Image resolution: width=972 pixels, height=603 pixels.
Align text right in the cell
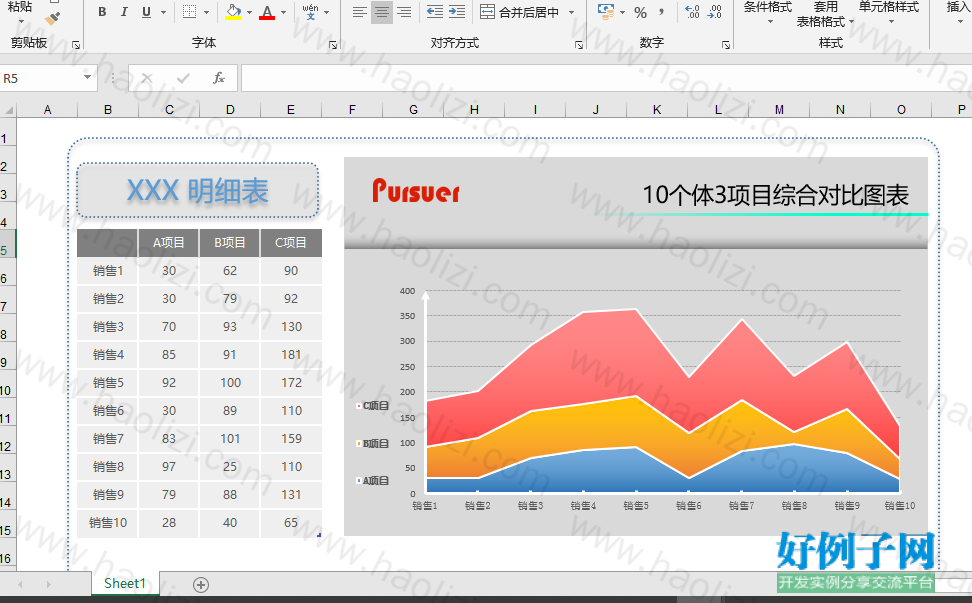point(404,12)
